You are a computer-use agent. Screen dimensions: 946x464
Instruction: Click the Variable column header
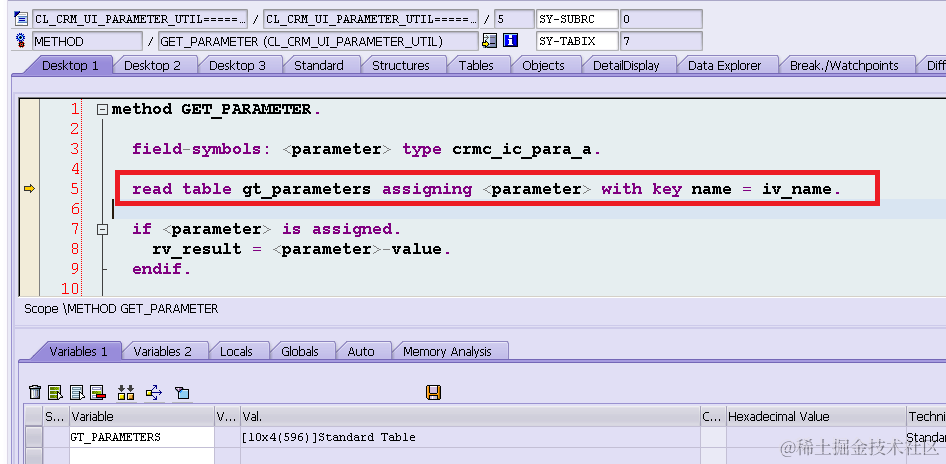tap(142, 416)
